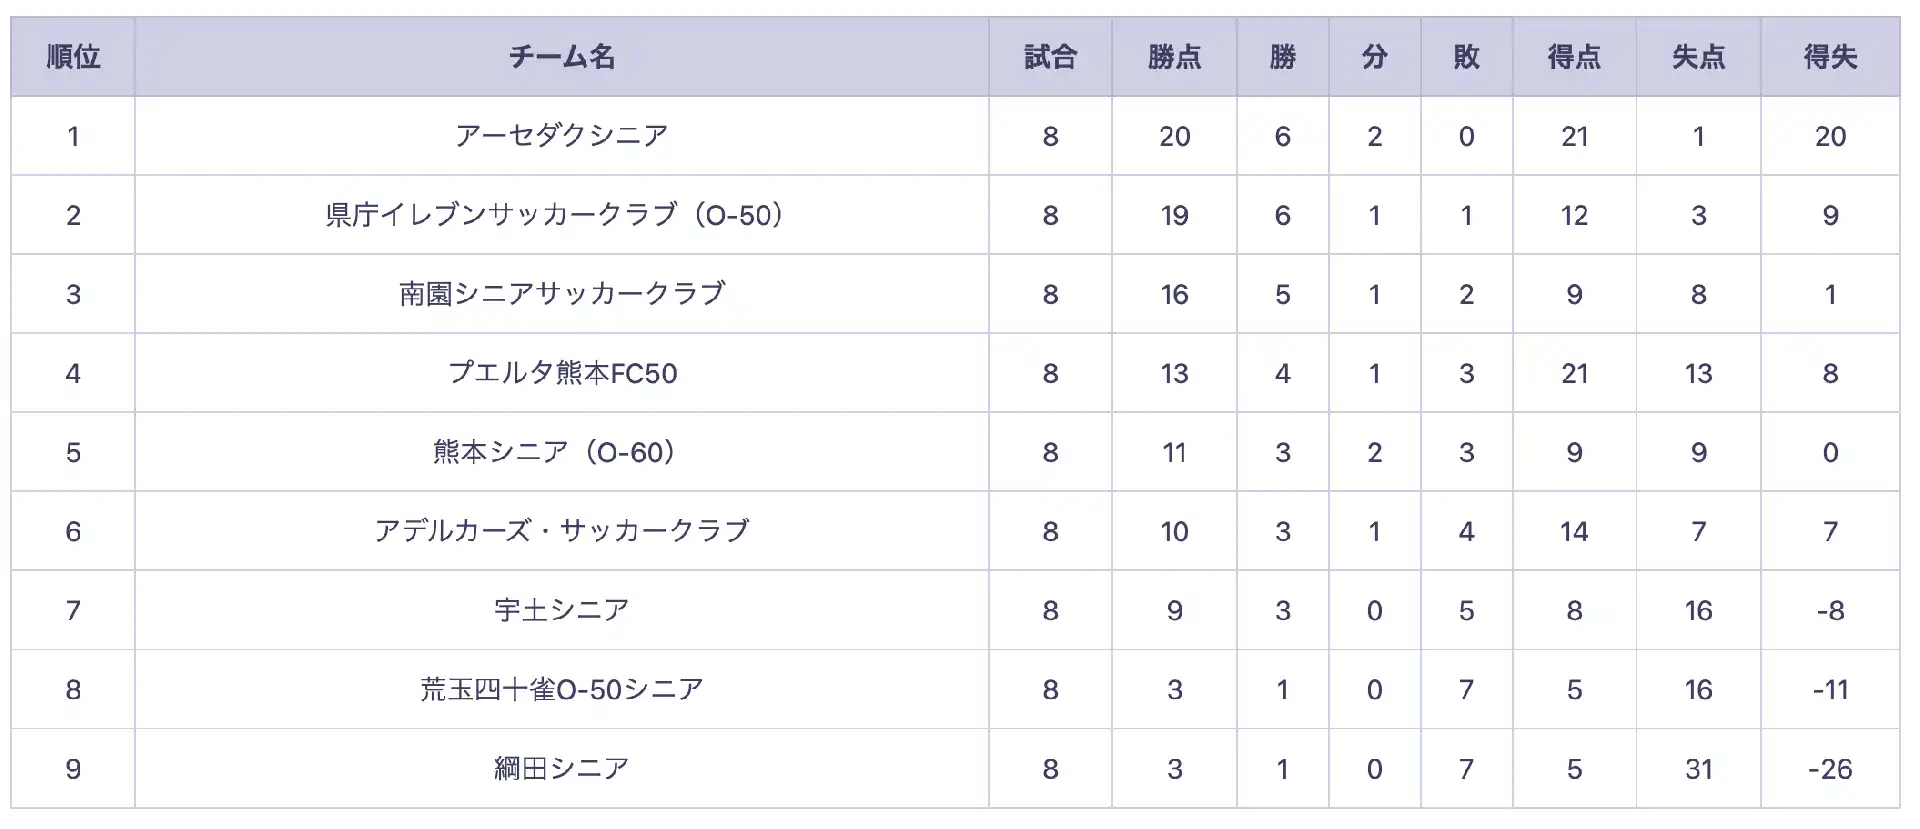1920x829 pixels.
Task: Select the 失点 header cell
Action: click(1698, 57)
